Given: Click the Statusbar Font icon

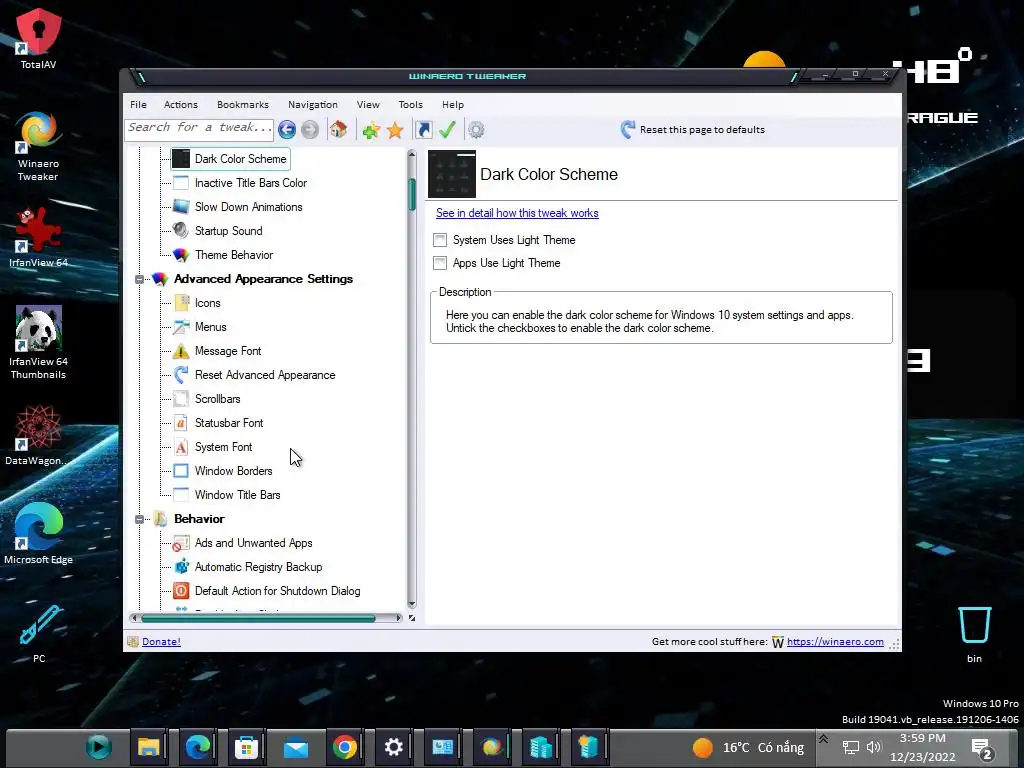Looking at the screenshot, I should (181, 423).
